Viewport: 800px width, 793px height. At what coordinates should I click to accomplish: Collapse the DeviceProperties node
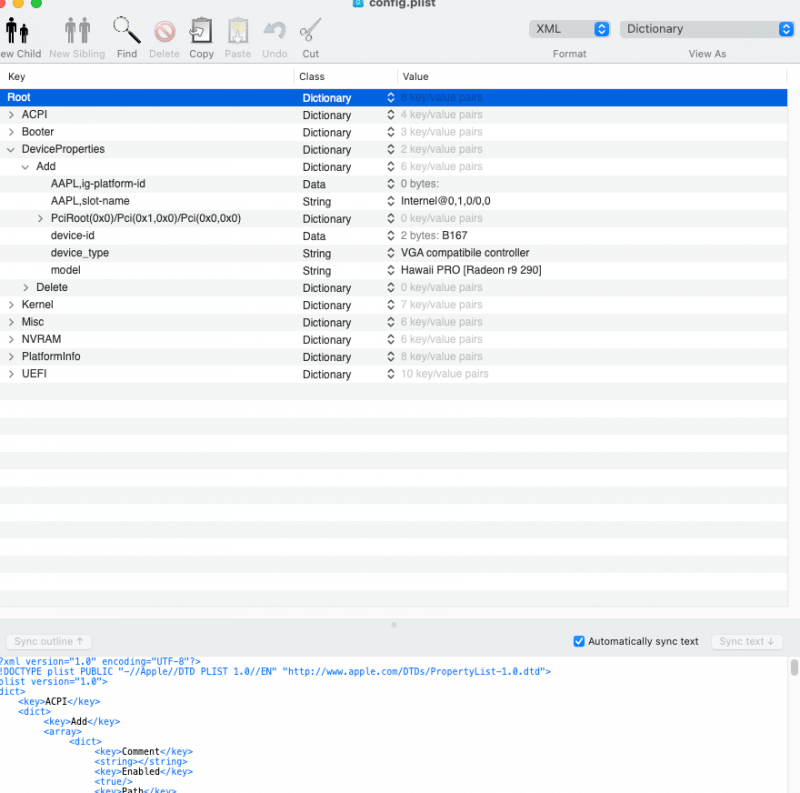pos(11,149)
